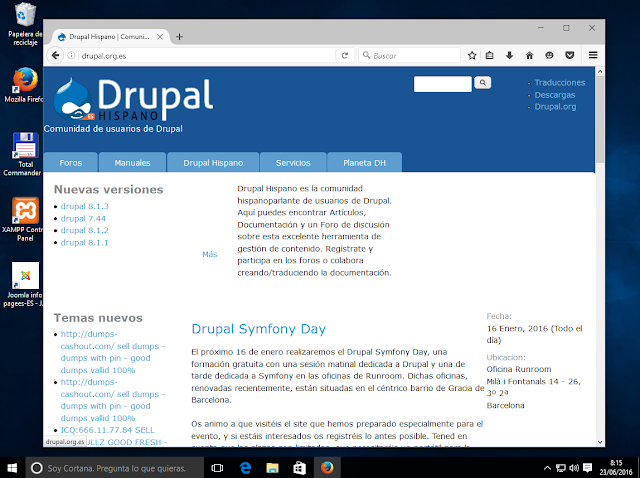Click the Firefox Buscar search field
Viewport: 640px width, 478px height.
click(x=409, y=56)
